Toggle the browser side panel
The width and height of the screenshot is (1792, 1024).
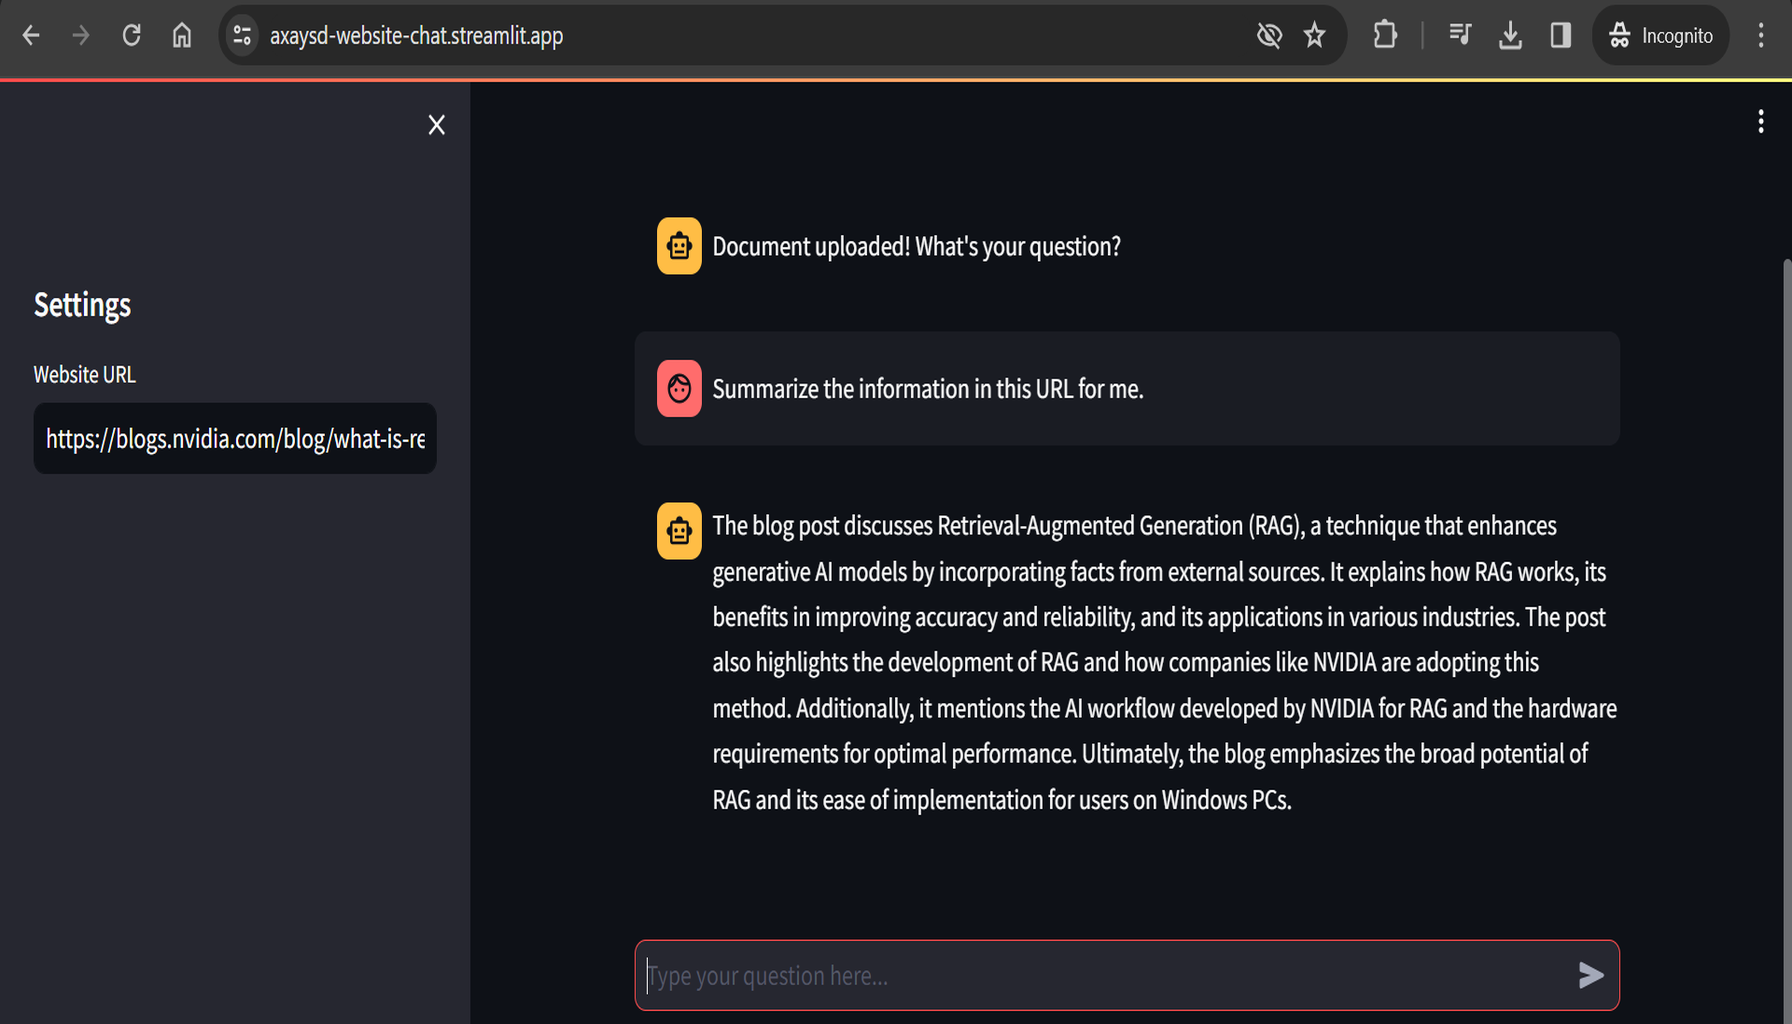coord(1560,36)
